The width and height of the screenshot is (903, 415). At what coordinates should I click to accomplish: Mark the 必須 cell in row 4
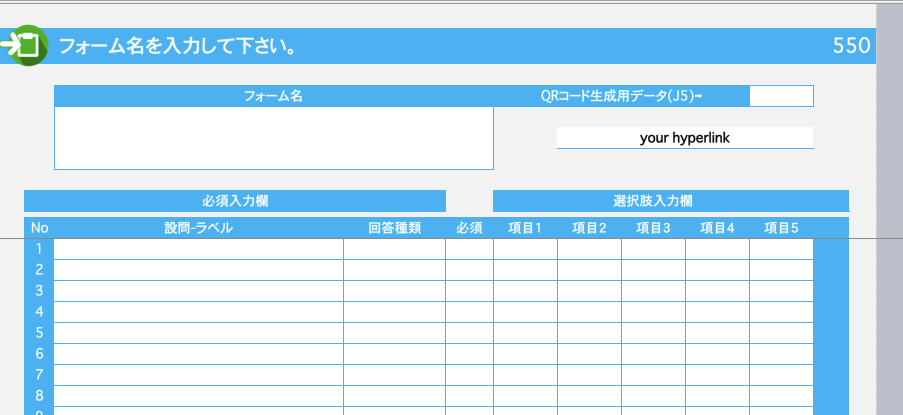pos(469,312)
